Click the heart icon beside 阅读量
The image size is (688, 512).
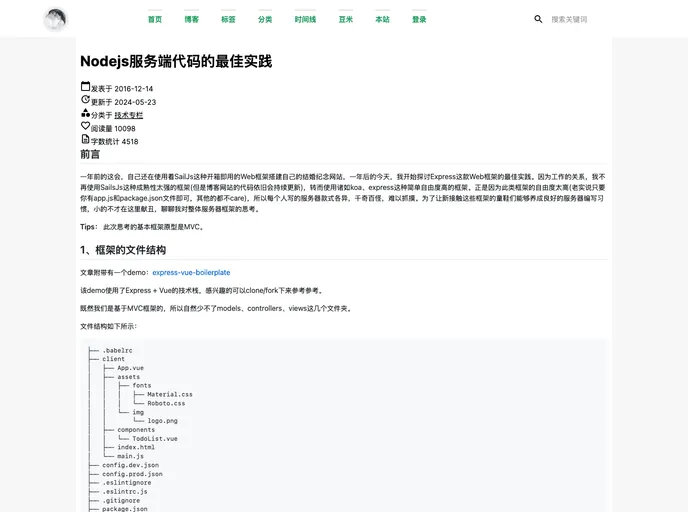click(x=85, y=126)
